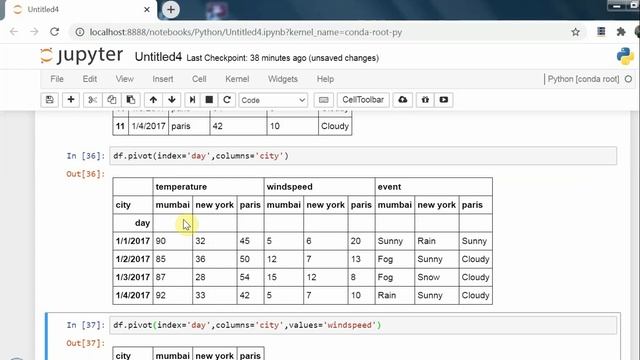
Task: Click the Out[36] output prompt
Action: [85, 174]
